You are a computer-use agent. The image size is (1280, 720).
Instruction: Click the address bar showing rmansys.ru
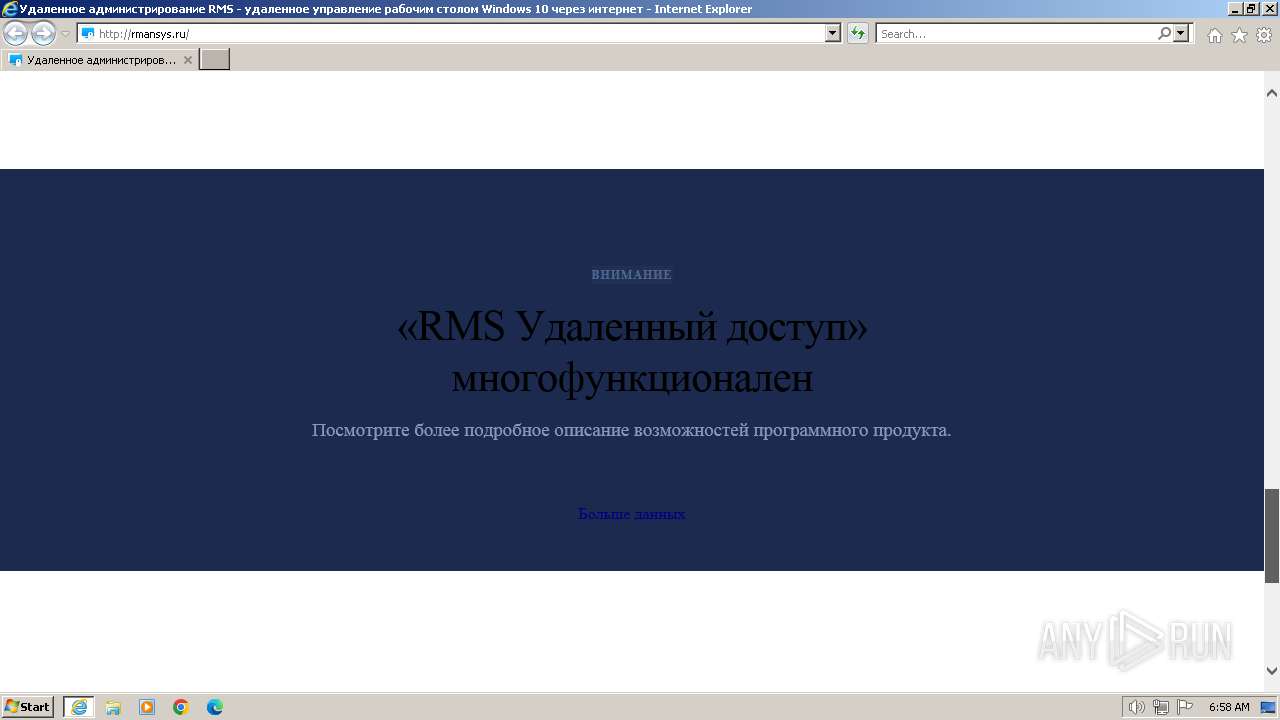tap(451, 34)
